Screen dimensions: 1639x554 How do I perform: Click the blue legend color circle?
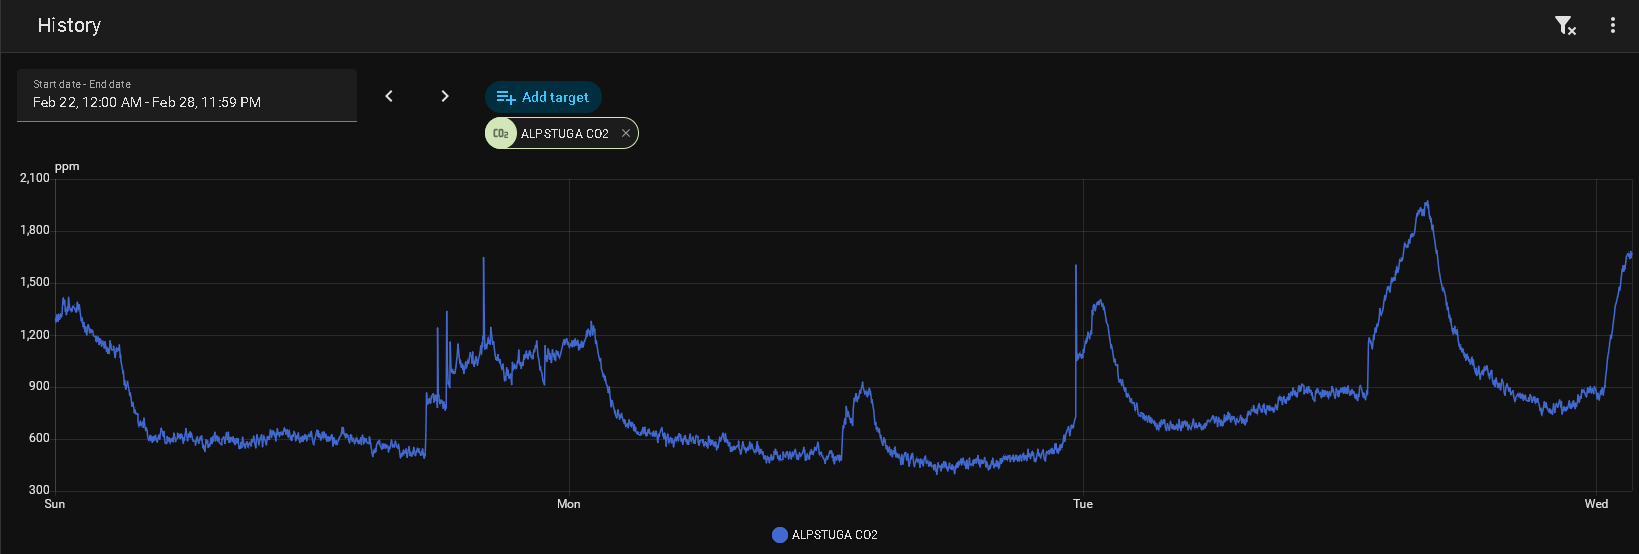click(x=780, y=535)
